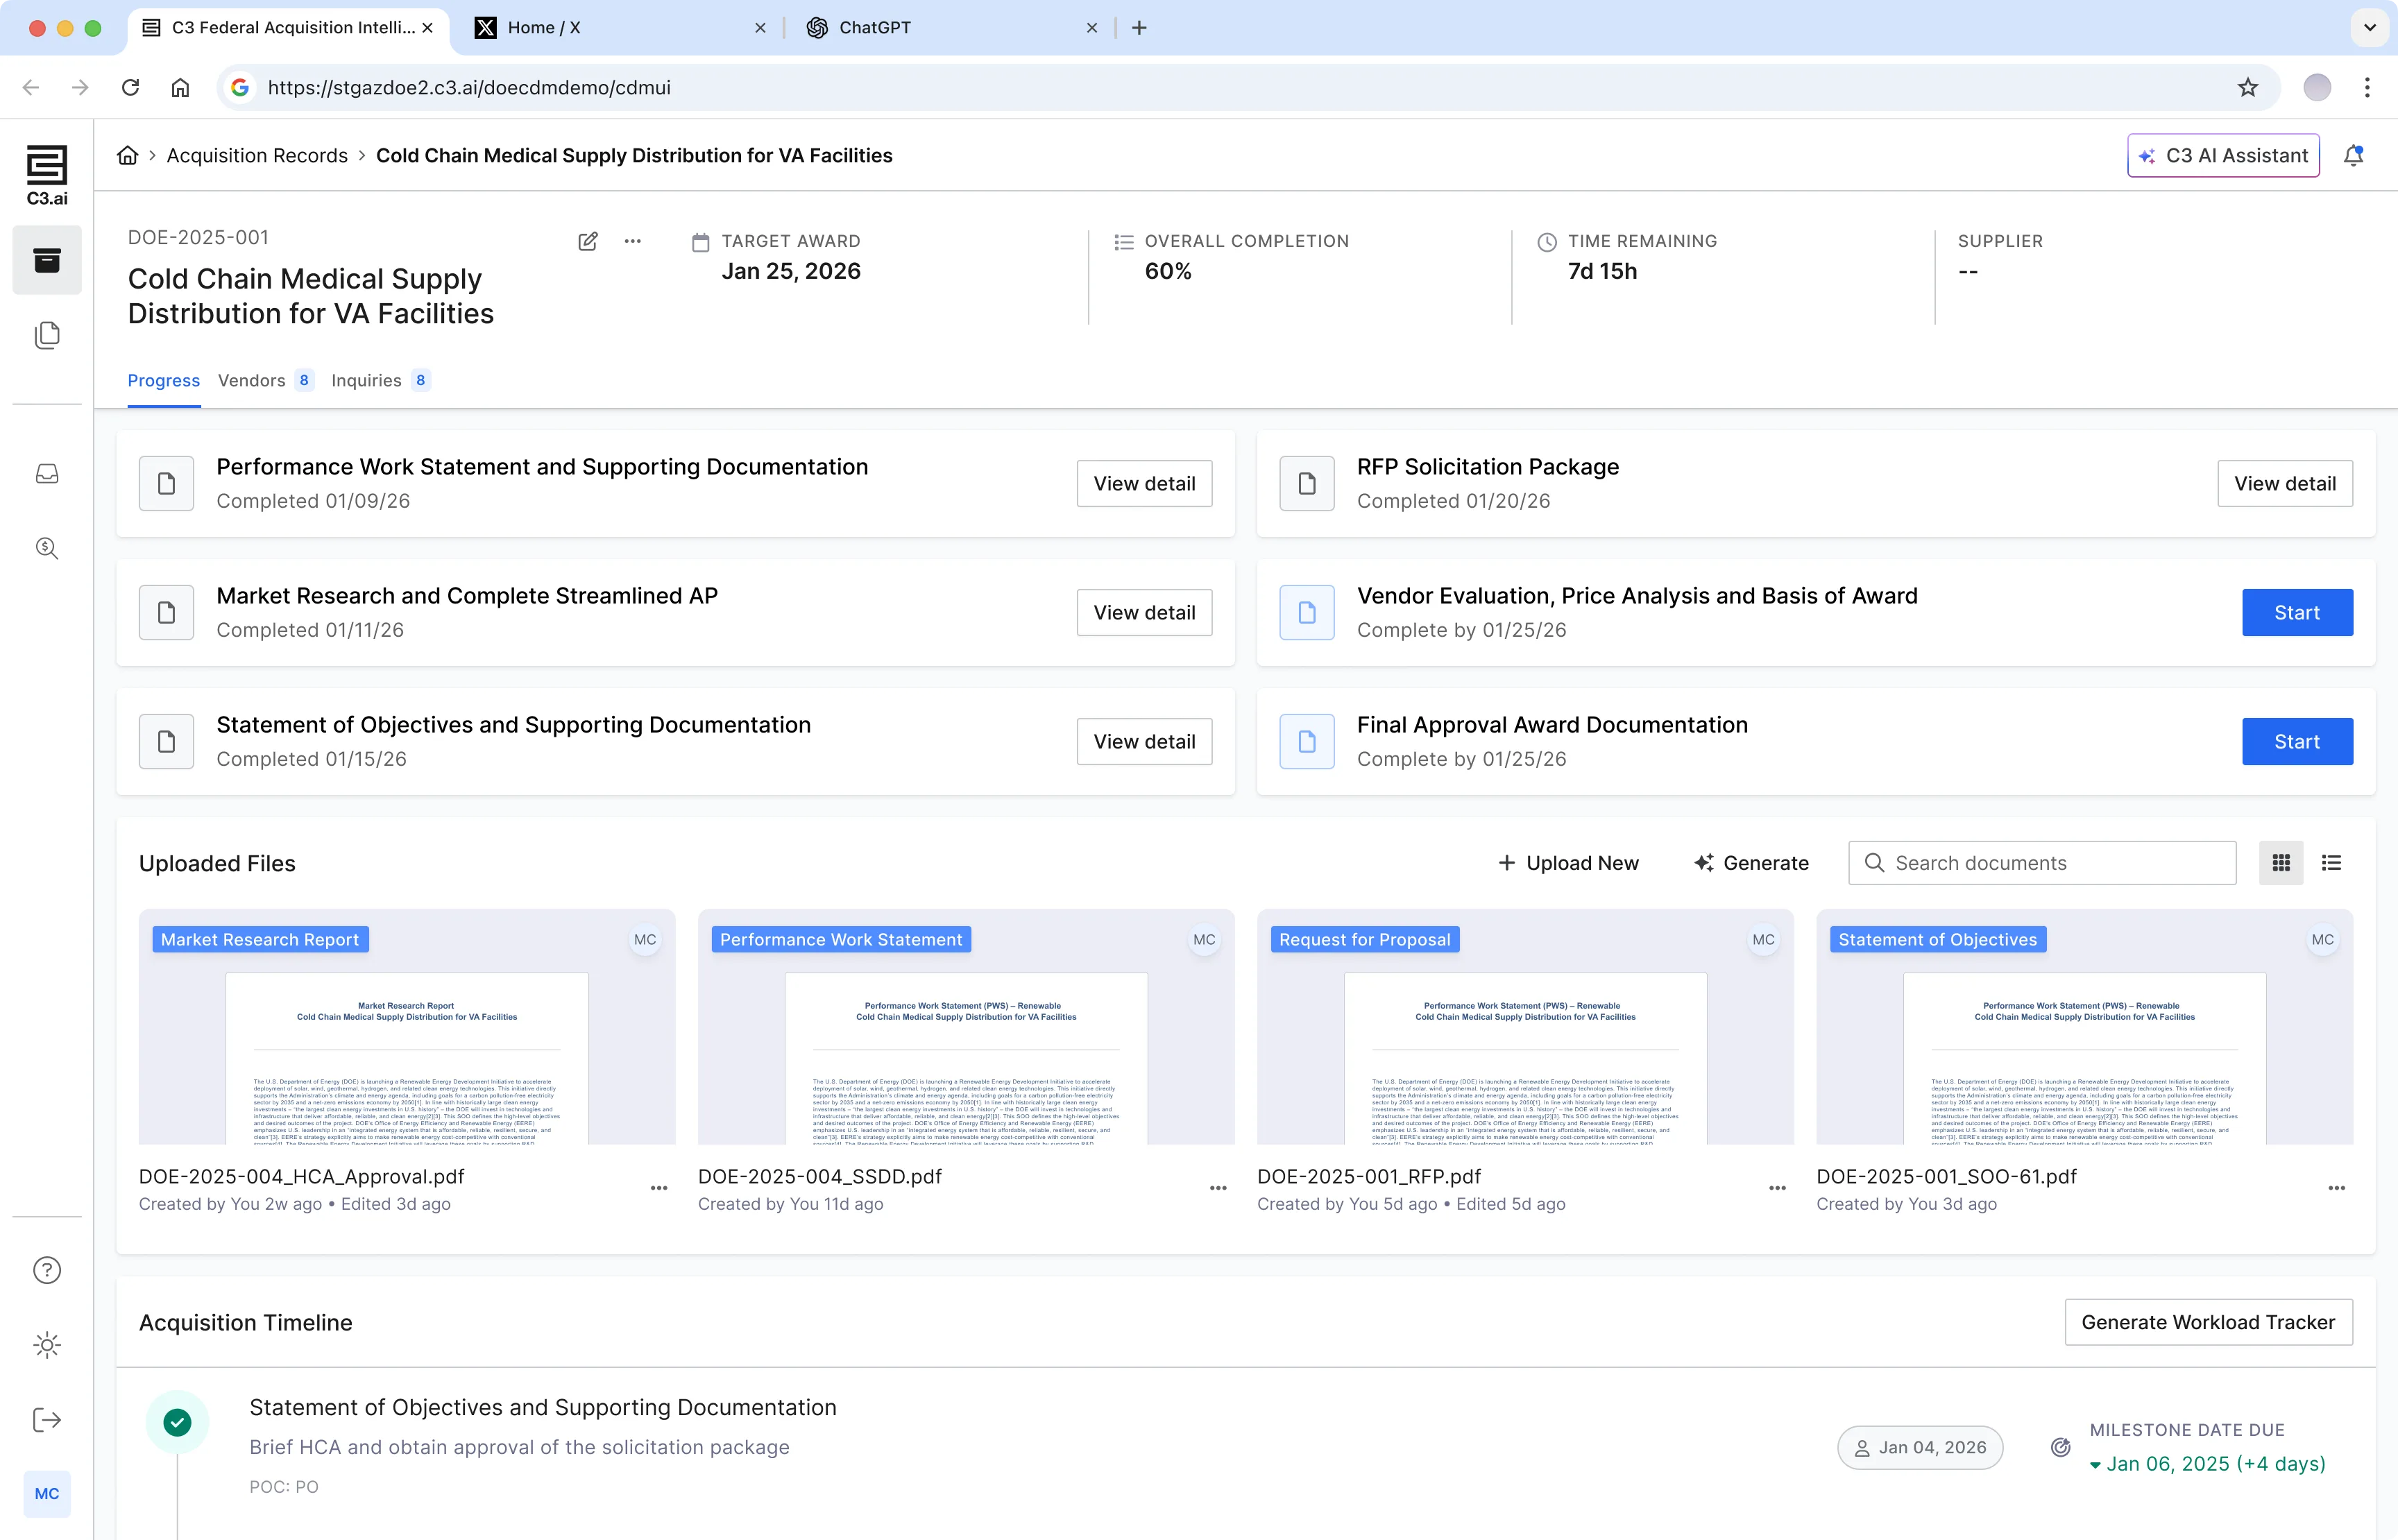Start Vendor Evaluation, Price Analysis and Basis of Award
The image size is (2398, 1540).
click(2297, 612)
